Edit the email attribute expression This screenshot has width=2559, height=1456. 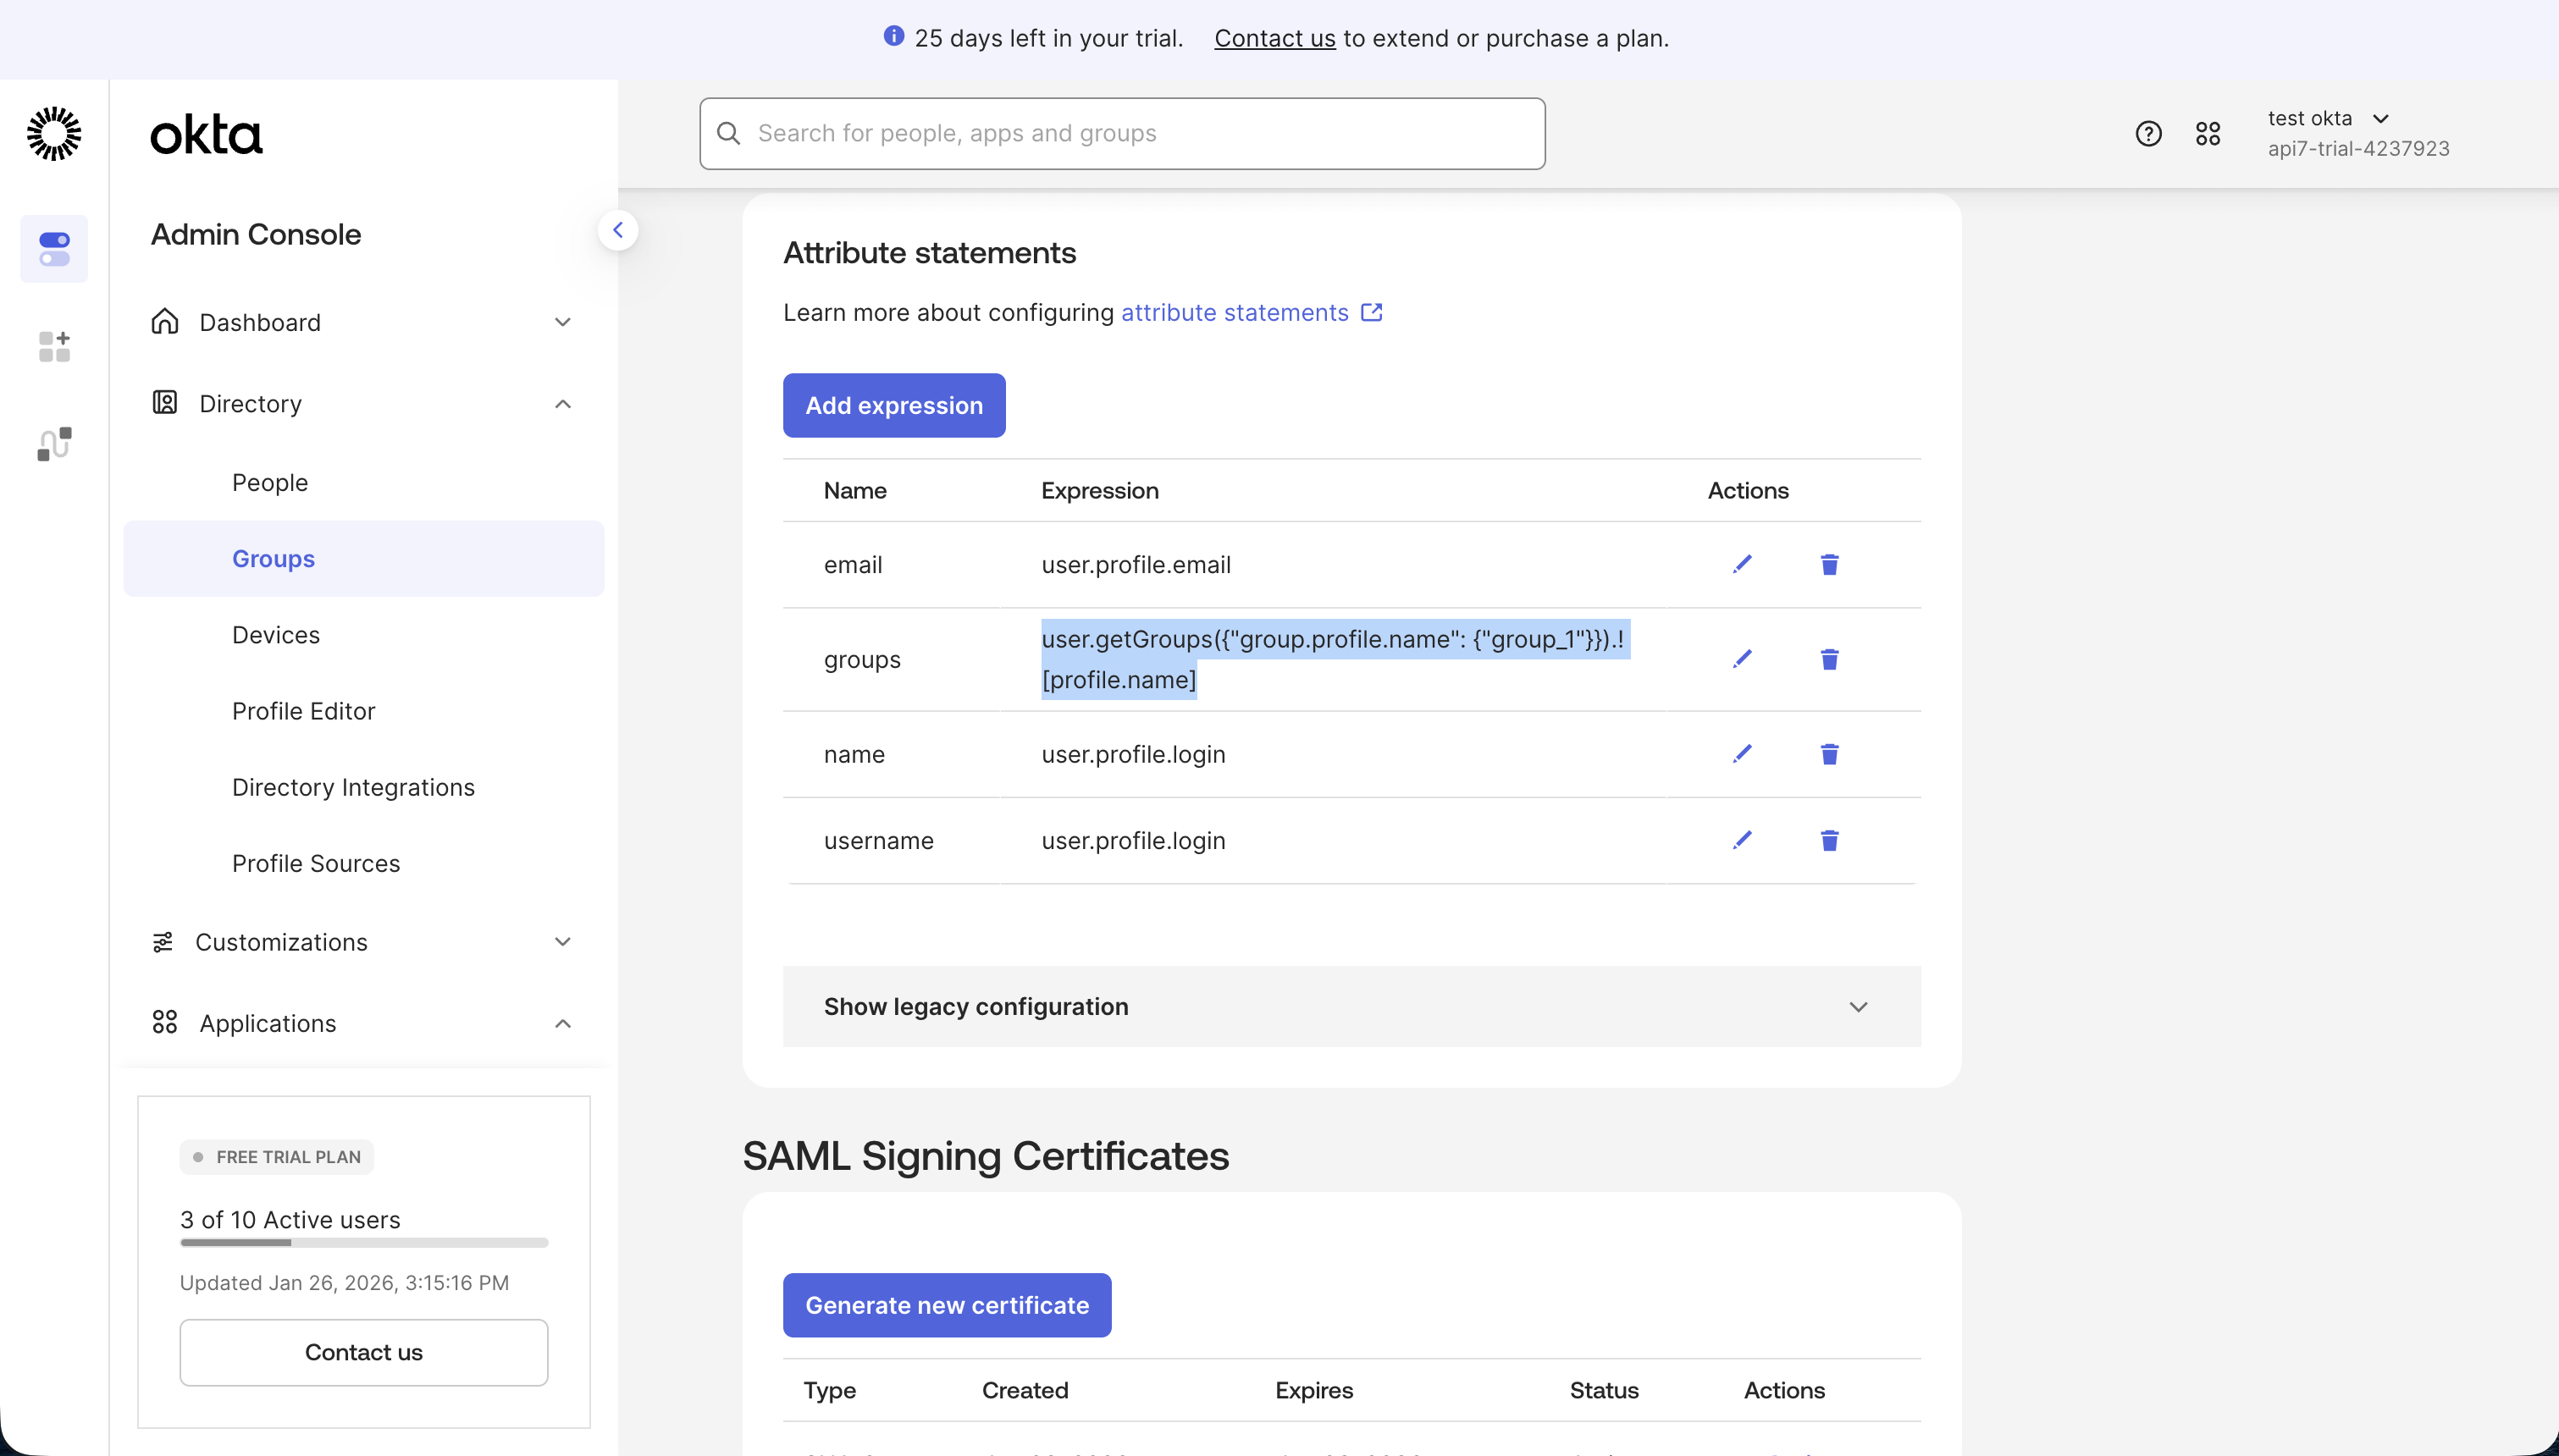pyautogui.click(x=1742, y=564)
